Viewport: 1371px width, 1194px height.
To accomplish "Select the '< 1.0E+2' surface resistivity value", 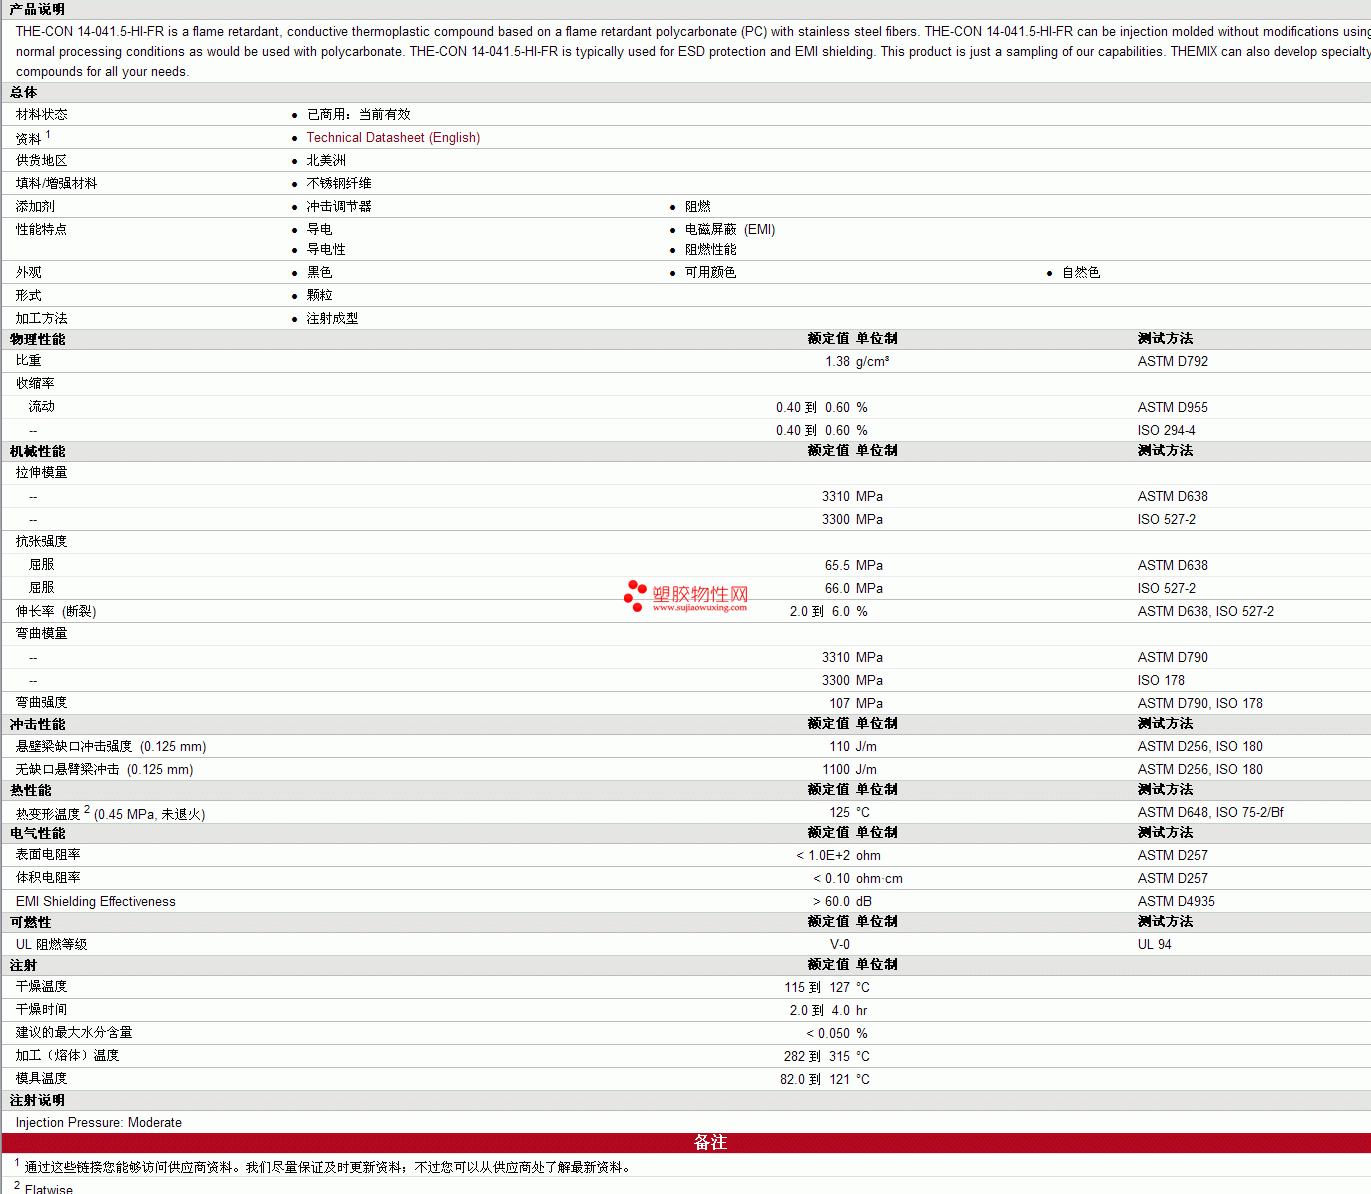I will 823,856.
